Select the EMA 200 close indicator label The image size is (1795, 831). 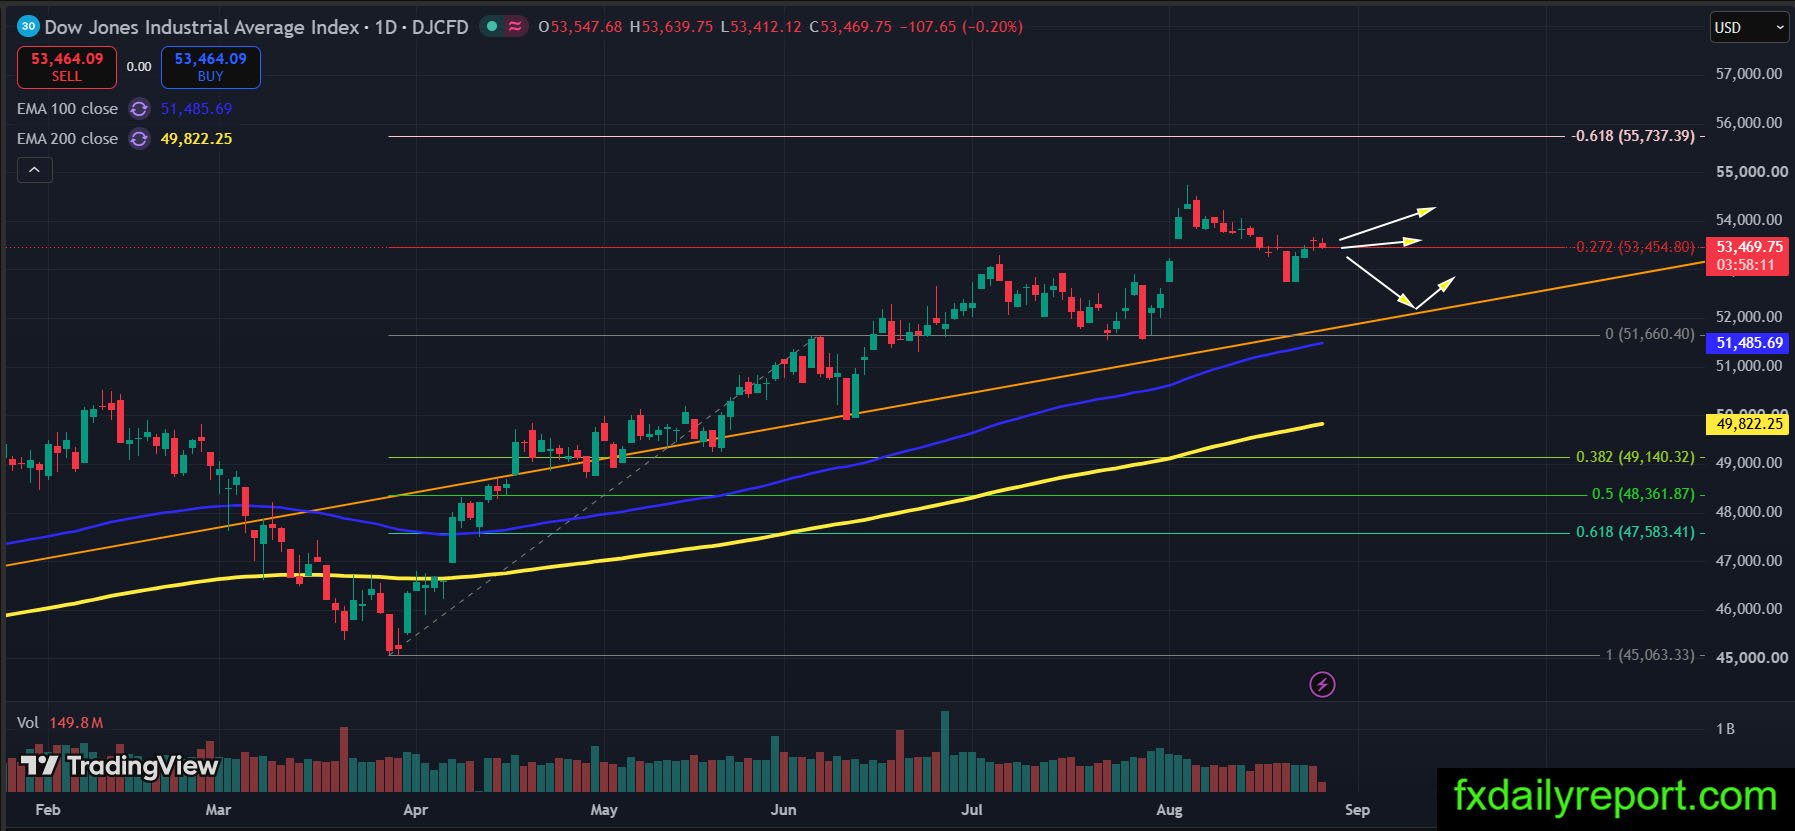click(x=67, y=139)
